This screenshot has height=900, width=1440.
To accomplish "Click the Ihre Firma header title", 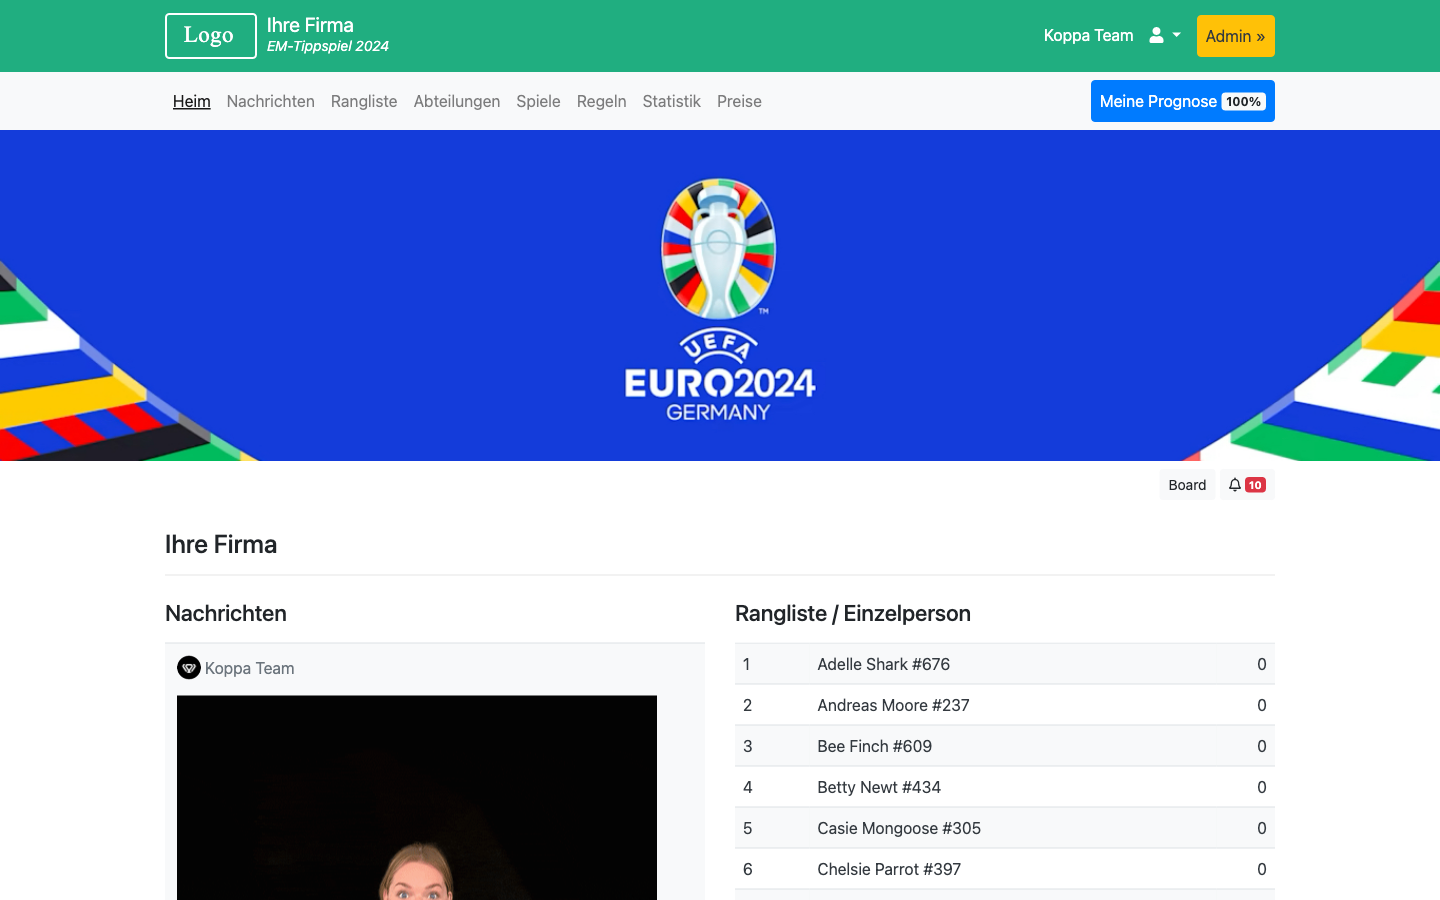I will (310, 25).
